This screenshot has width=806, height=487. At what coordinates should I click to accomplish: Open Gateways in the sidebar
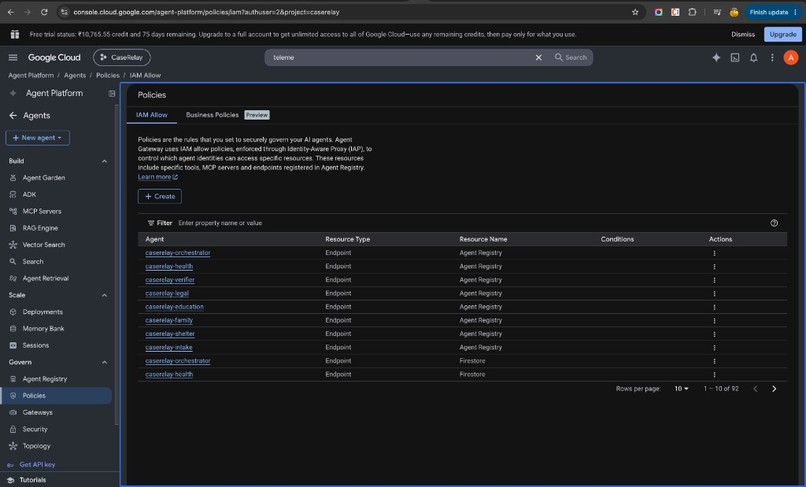tap(38, 412)
